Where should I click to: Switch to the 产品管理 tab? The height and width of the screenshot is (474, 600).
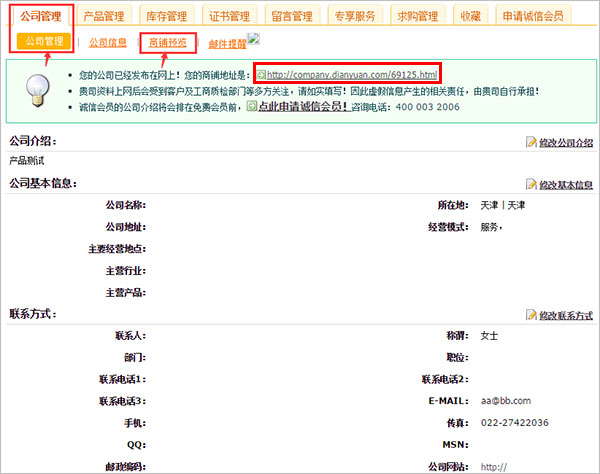point(104,16)
